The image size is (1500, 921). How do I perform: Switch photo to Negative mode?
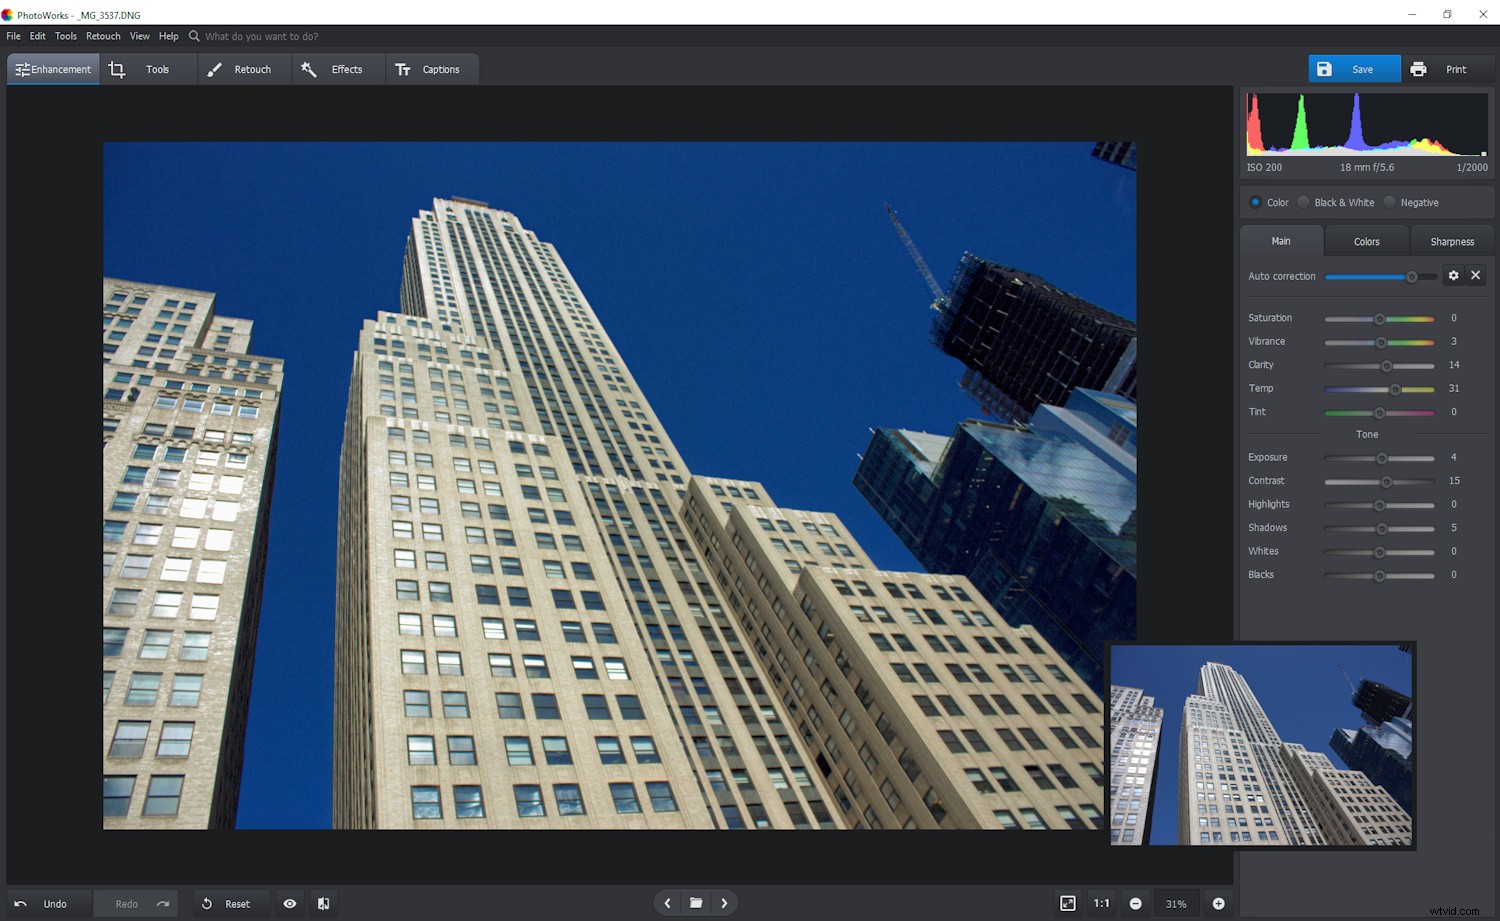pos(1389,202)
